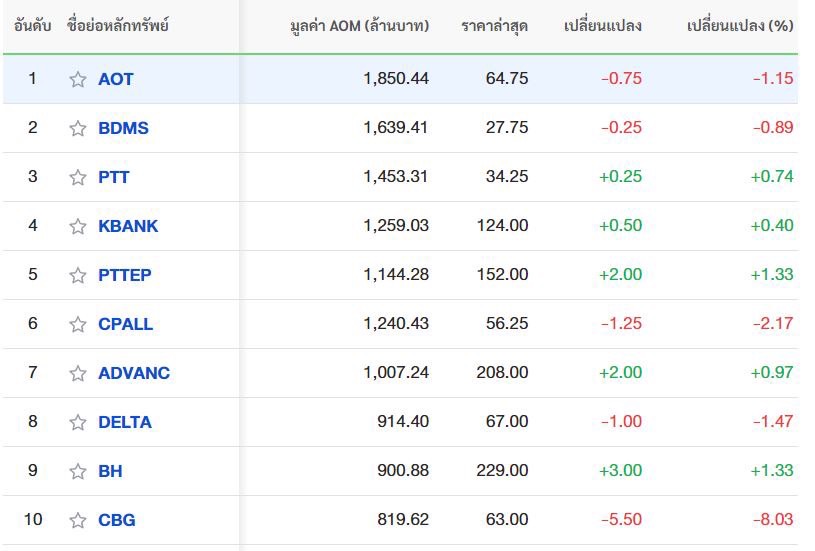Click the ราคาล่าสุด column header

pyautogui.click(x=494, y=26)
